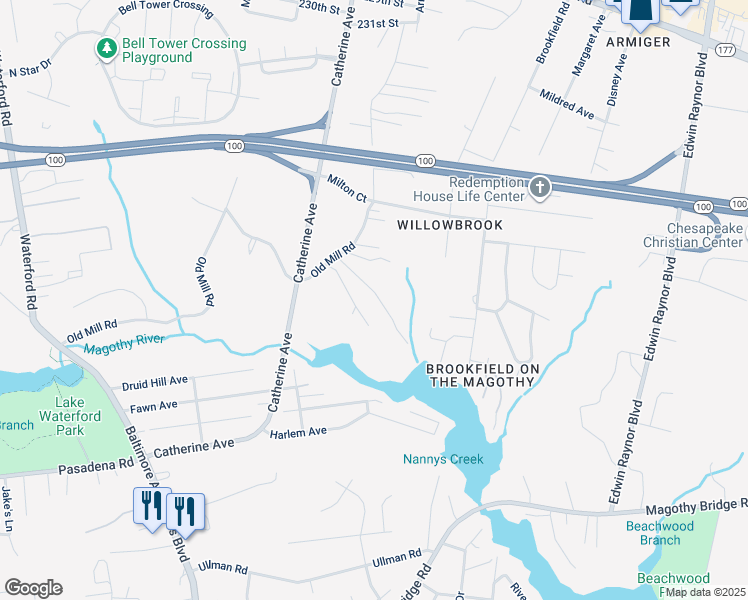Image resolution: width=748 pixels, height=600 pixels.
Task: Click the Brookfield on the Magothy neighborhood label
Action: coord(482,375)
